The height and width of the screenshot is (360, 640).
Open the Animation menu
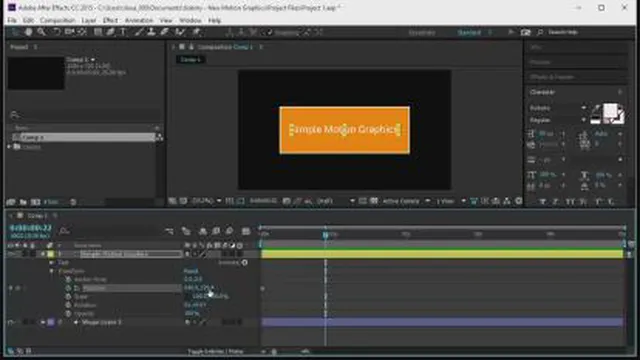coord(139,20)
